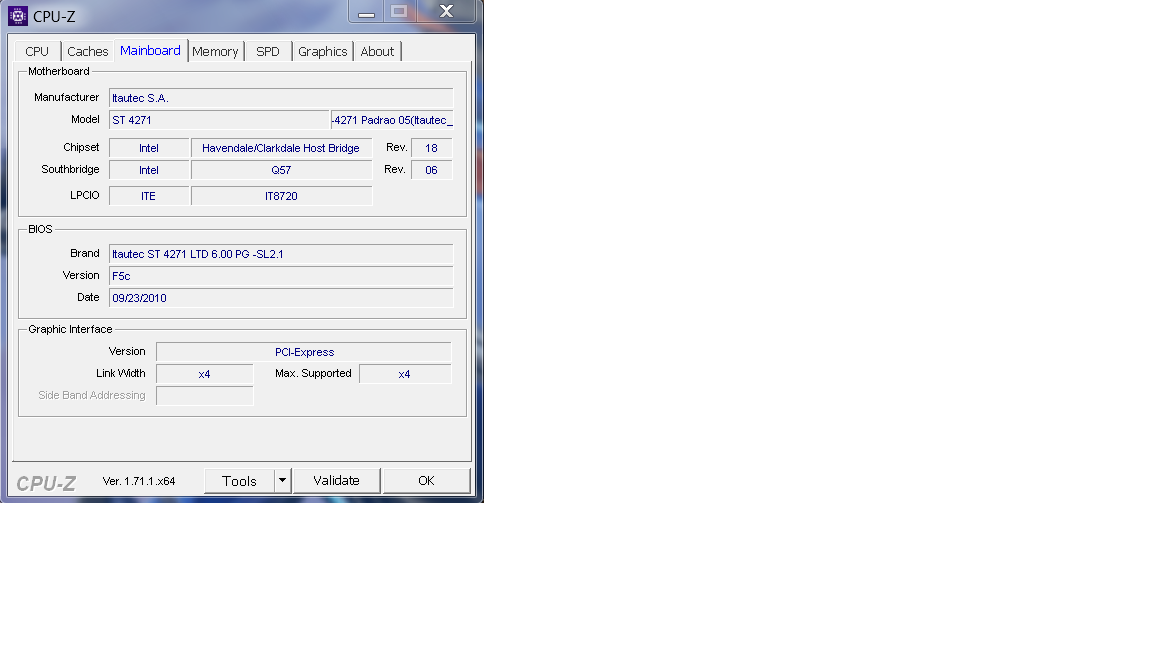This screenshot has width=1152, height=648.
Task: Click the Manufacturer field Itautec S.A.
Action: pyautogui.click(x=281, y=98)
